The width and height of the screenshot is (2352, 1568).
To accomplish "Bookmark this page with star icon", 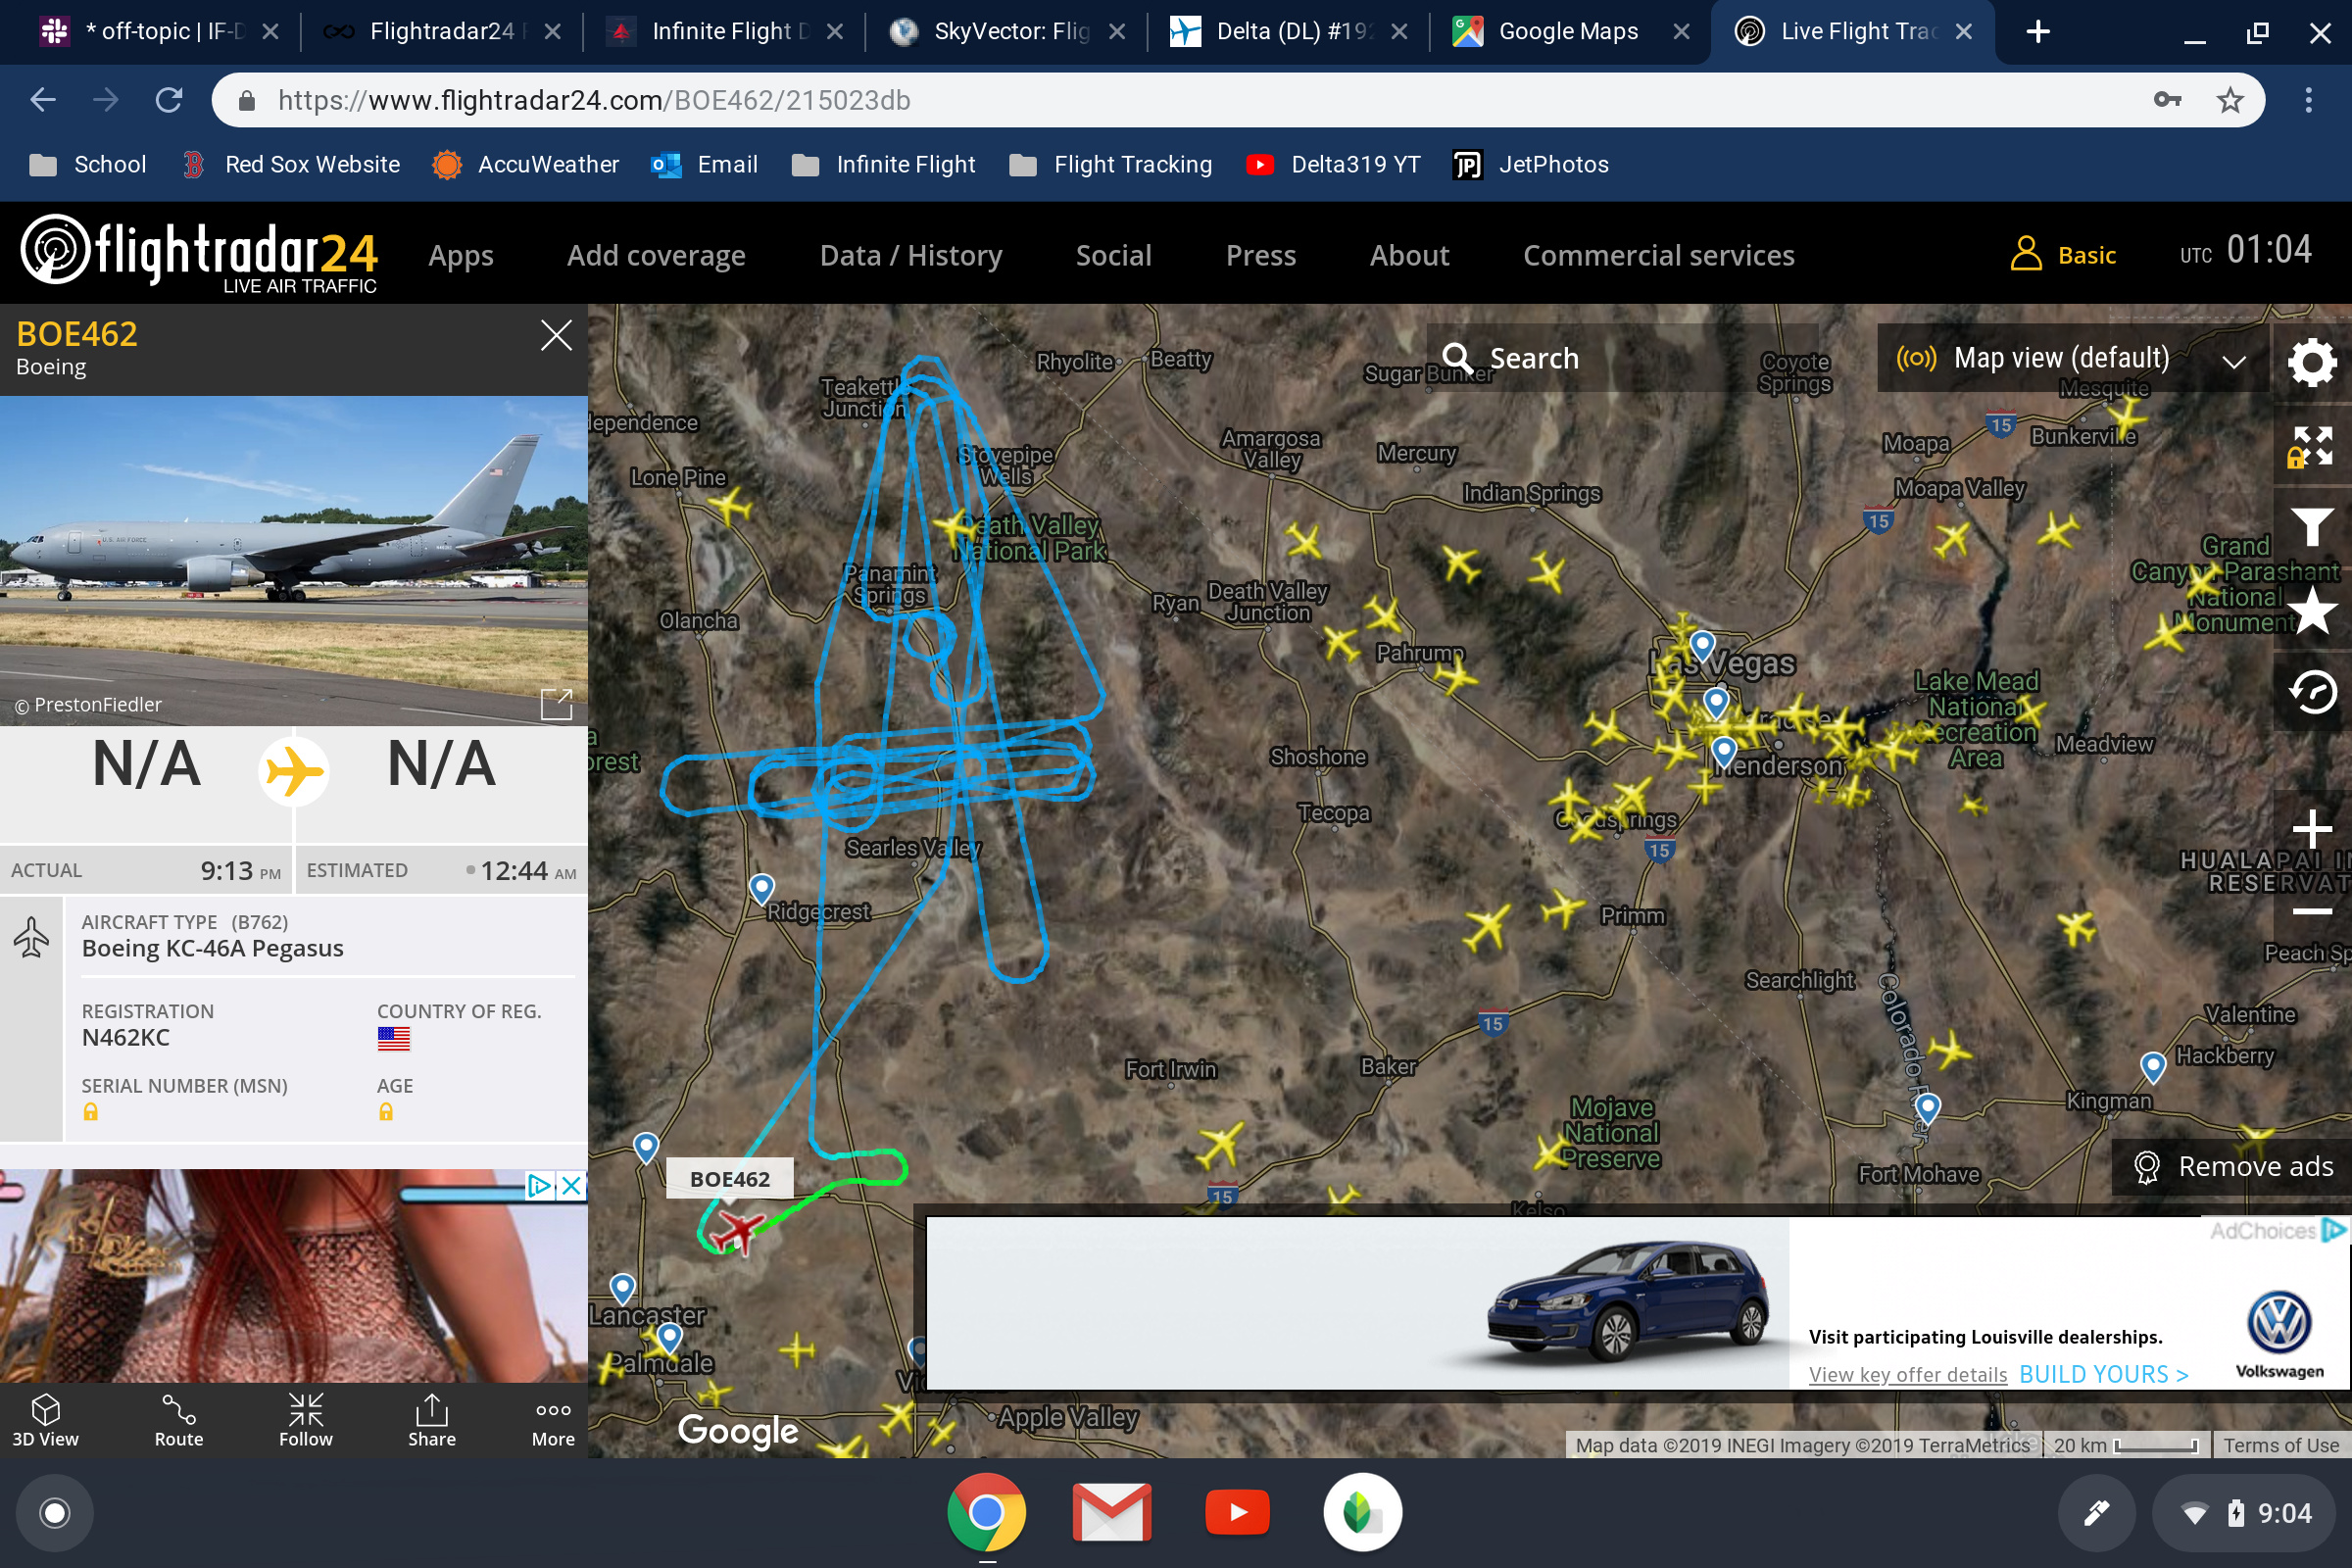I will [2230, 100].
